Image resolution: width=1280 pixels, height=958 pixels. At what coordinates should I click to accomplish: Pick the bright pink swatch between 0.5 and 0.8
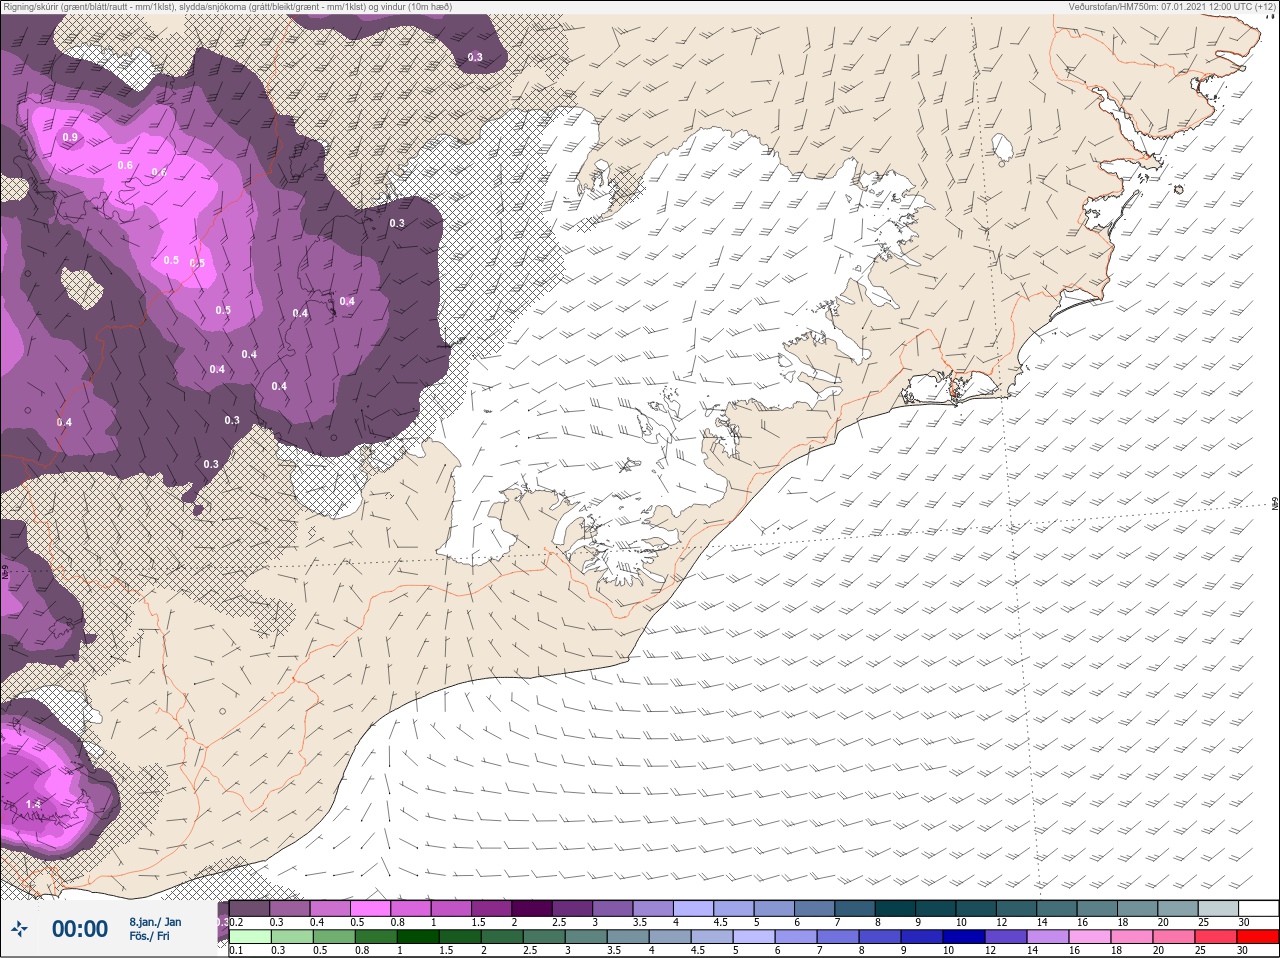tap(372, 908)
